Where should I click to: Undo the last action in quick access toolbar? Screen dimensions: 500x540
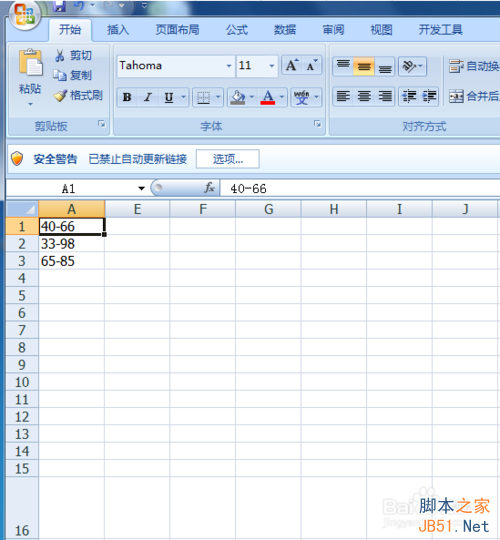78,6
